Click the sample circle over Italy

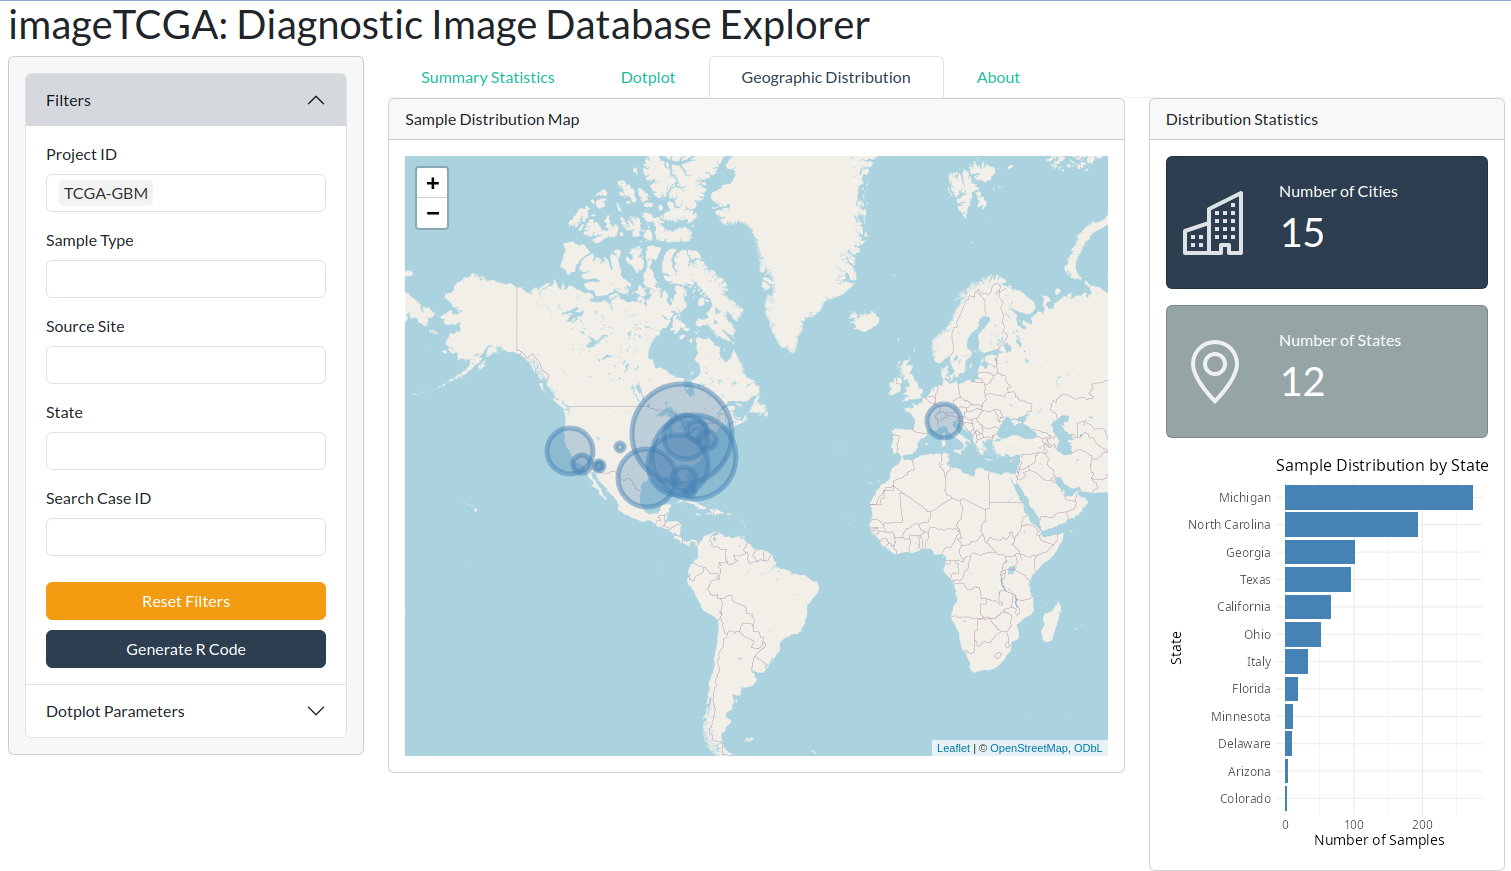pos(943,420)
